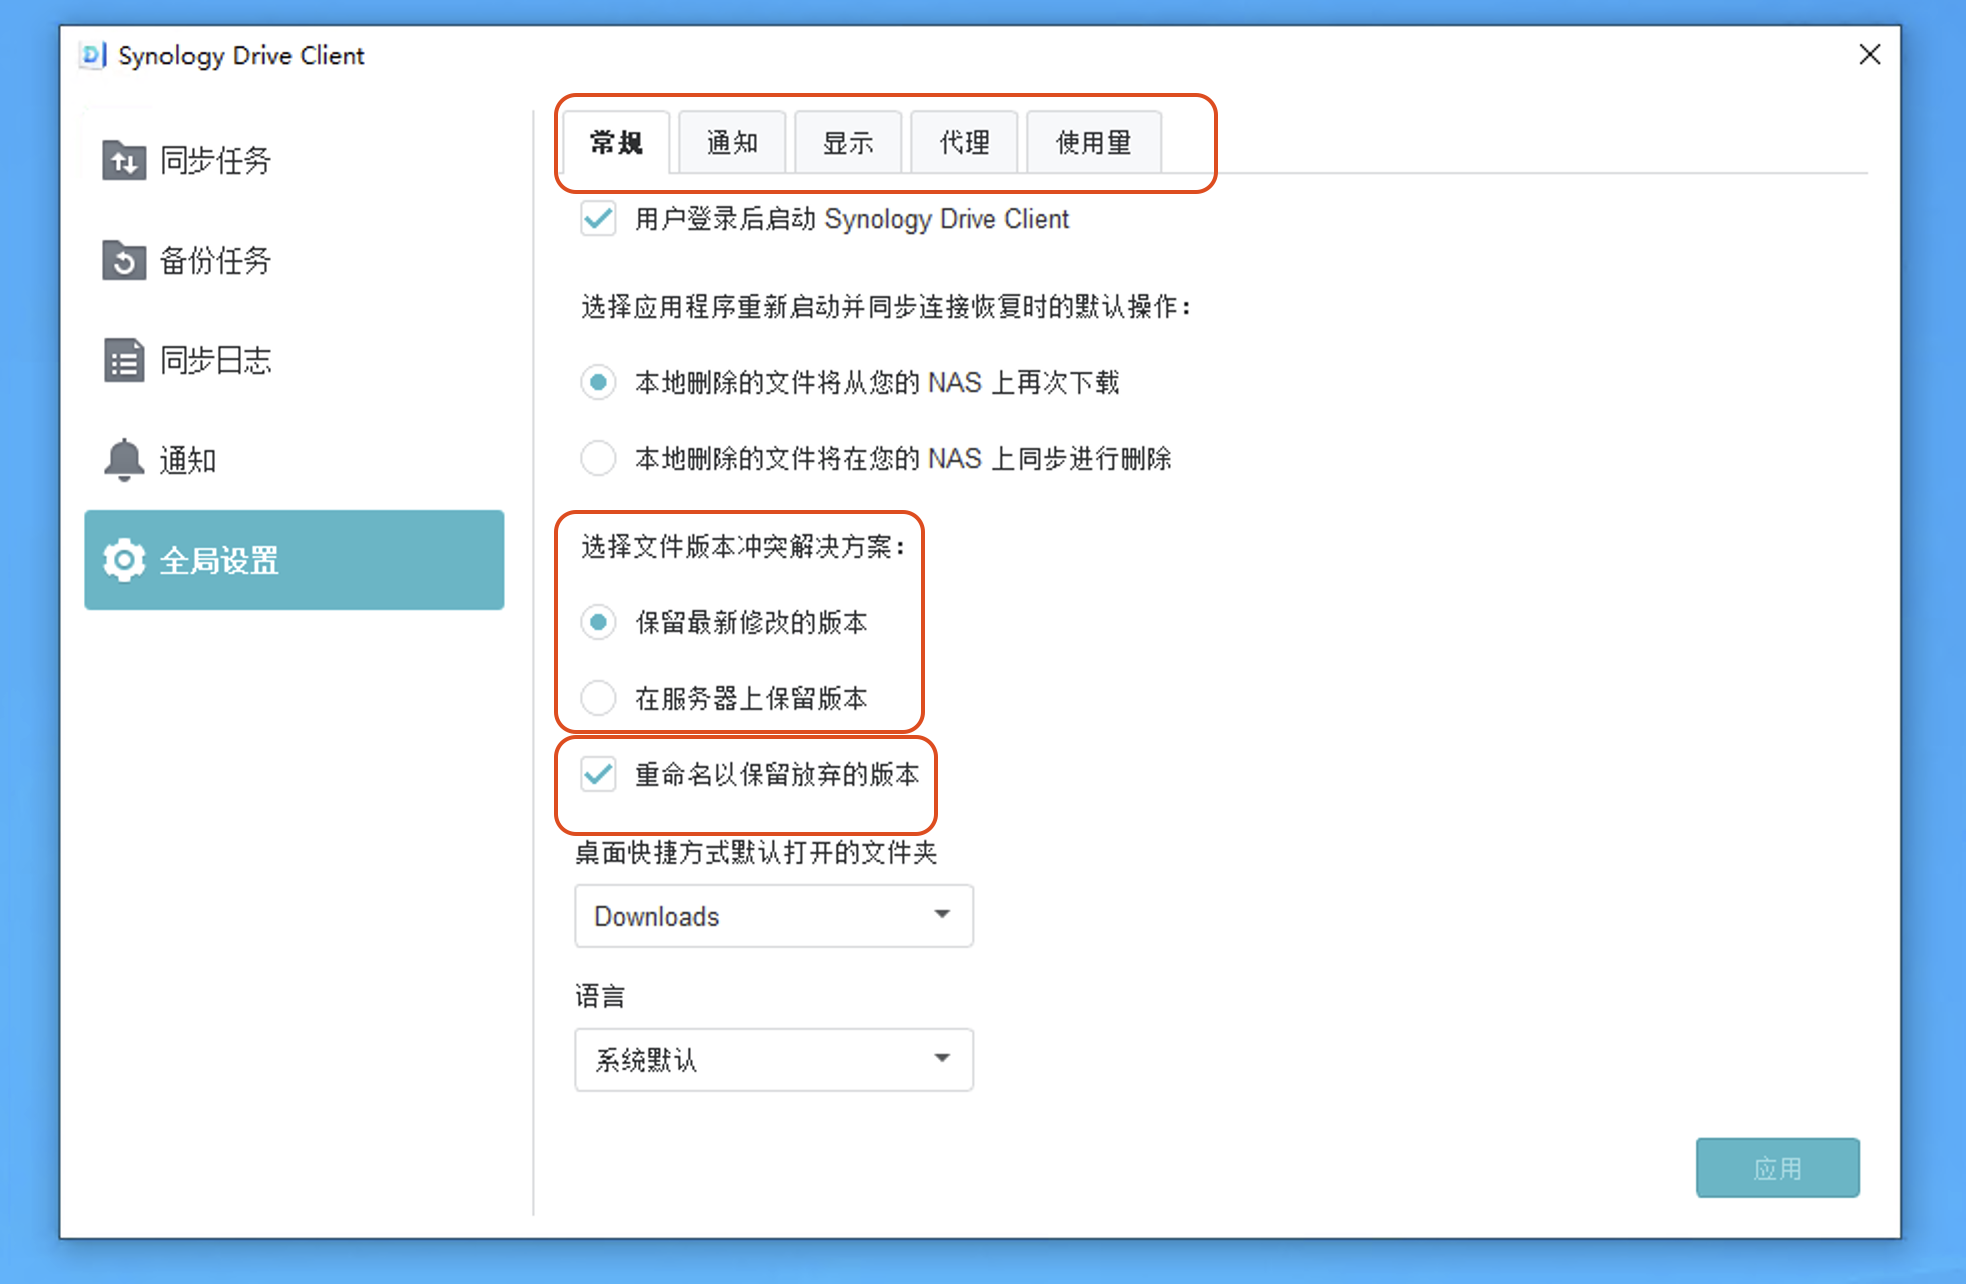Open the 语言 系统默认 dropdown
Image resolution: width=1966 pixels, height=1284 pixels.
coord(774,1060)
